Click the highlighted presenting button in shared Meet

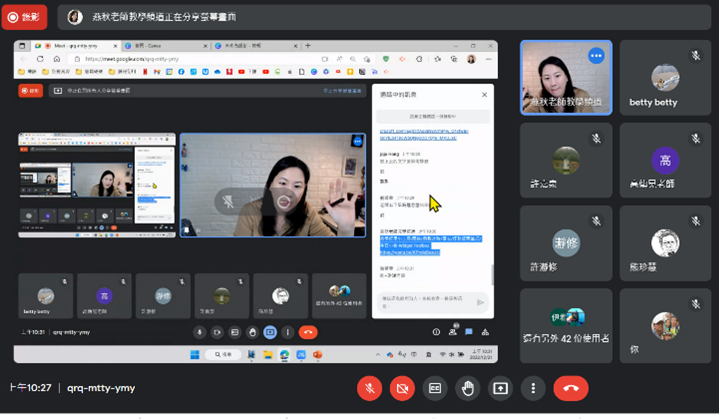(270, 332)
